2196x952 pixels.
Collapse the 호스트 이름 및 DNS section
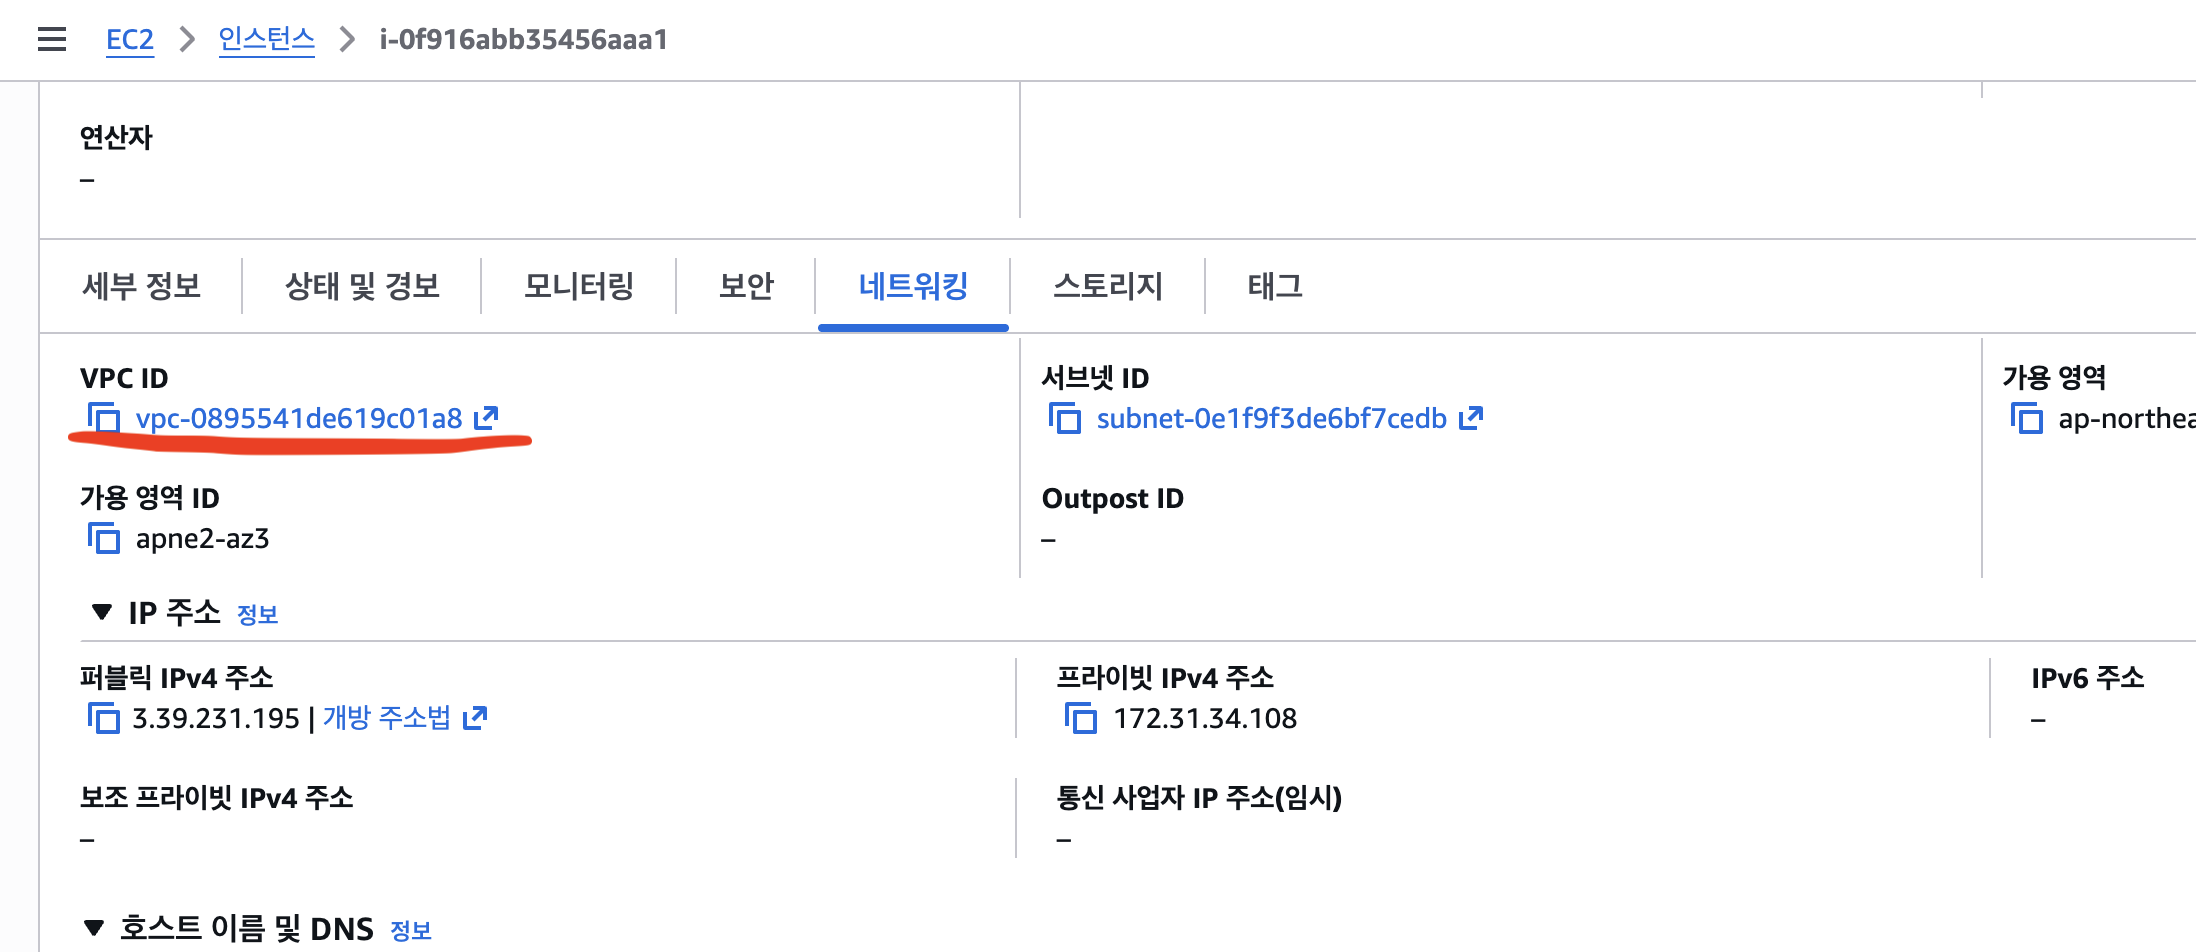[x=94, y=928]
